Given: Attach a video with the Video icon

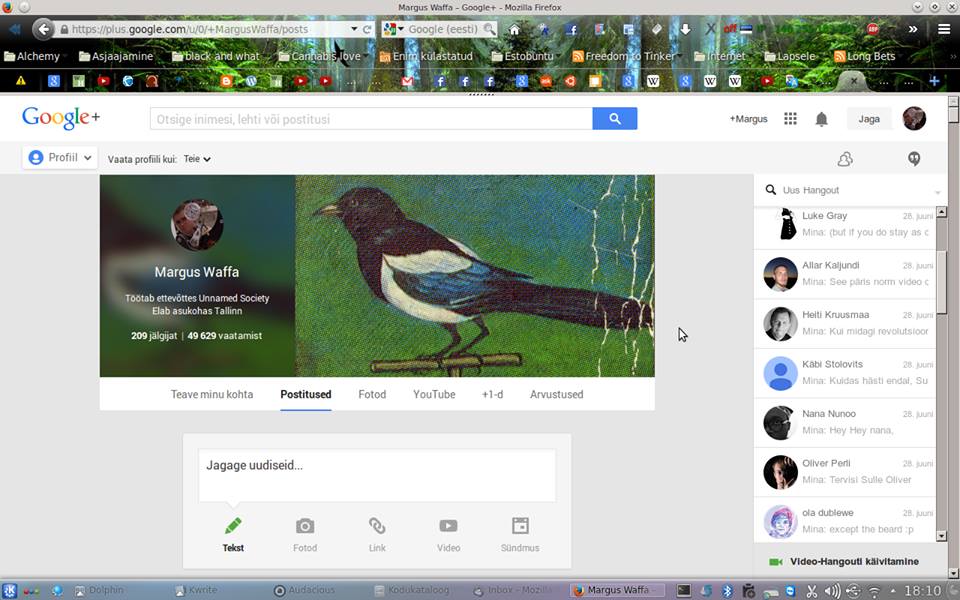Looking at the screenshot, I should [448, 534].
